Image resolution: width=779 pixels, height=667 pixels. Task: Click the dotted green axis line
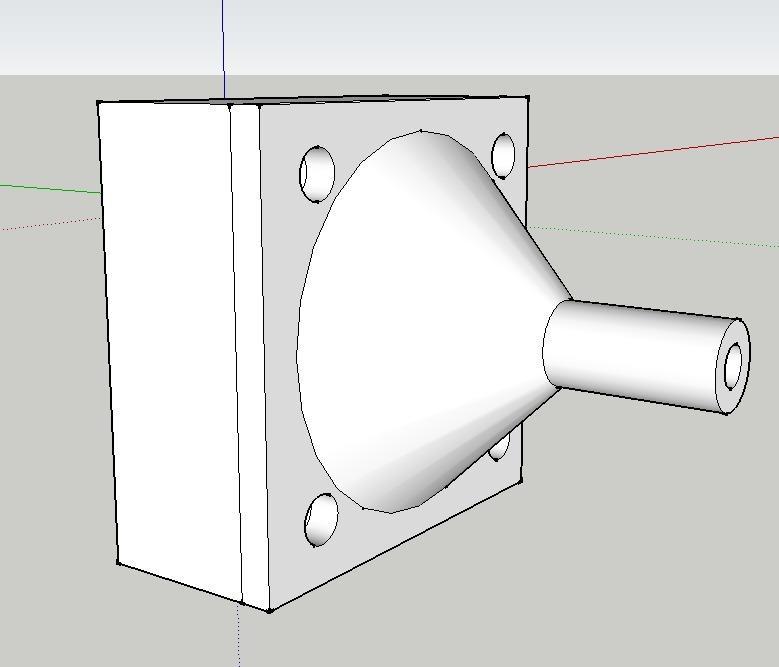click(653, 236)
